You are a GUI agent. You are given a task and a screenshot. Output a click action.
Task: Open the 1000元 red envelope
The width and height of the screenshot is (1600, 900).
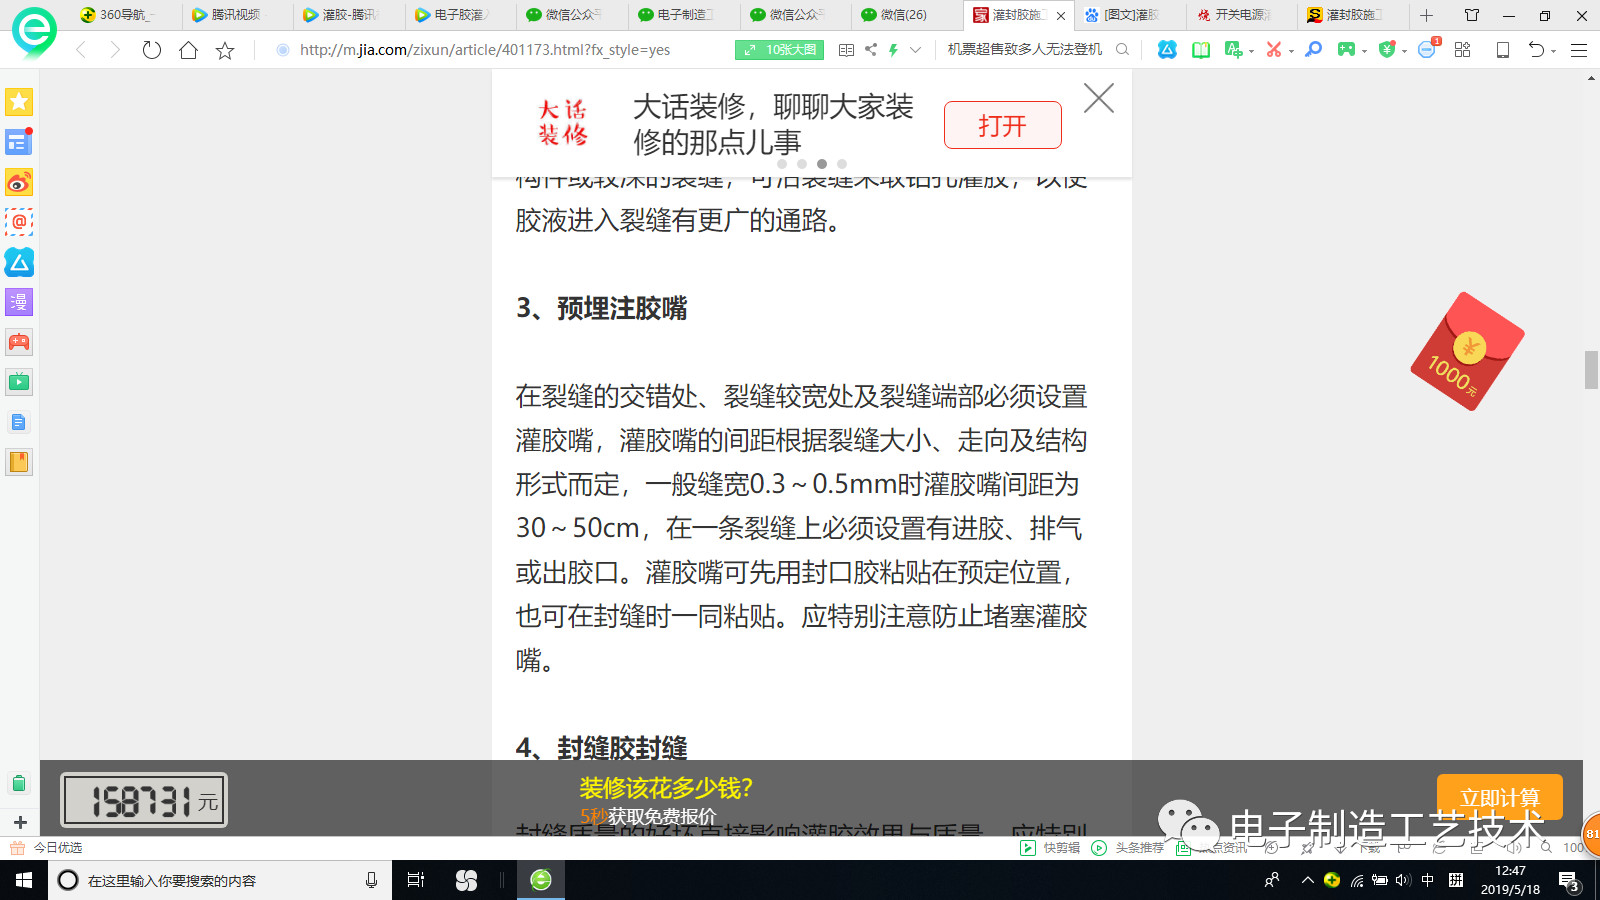[1467, 351]
